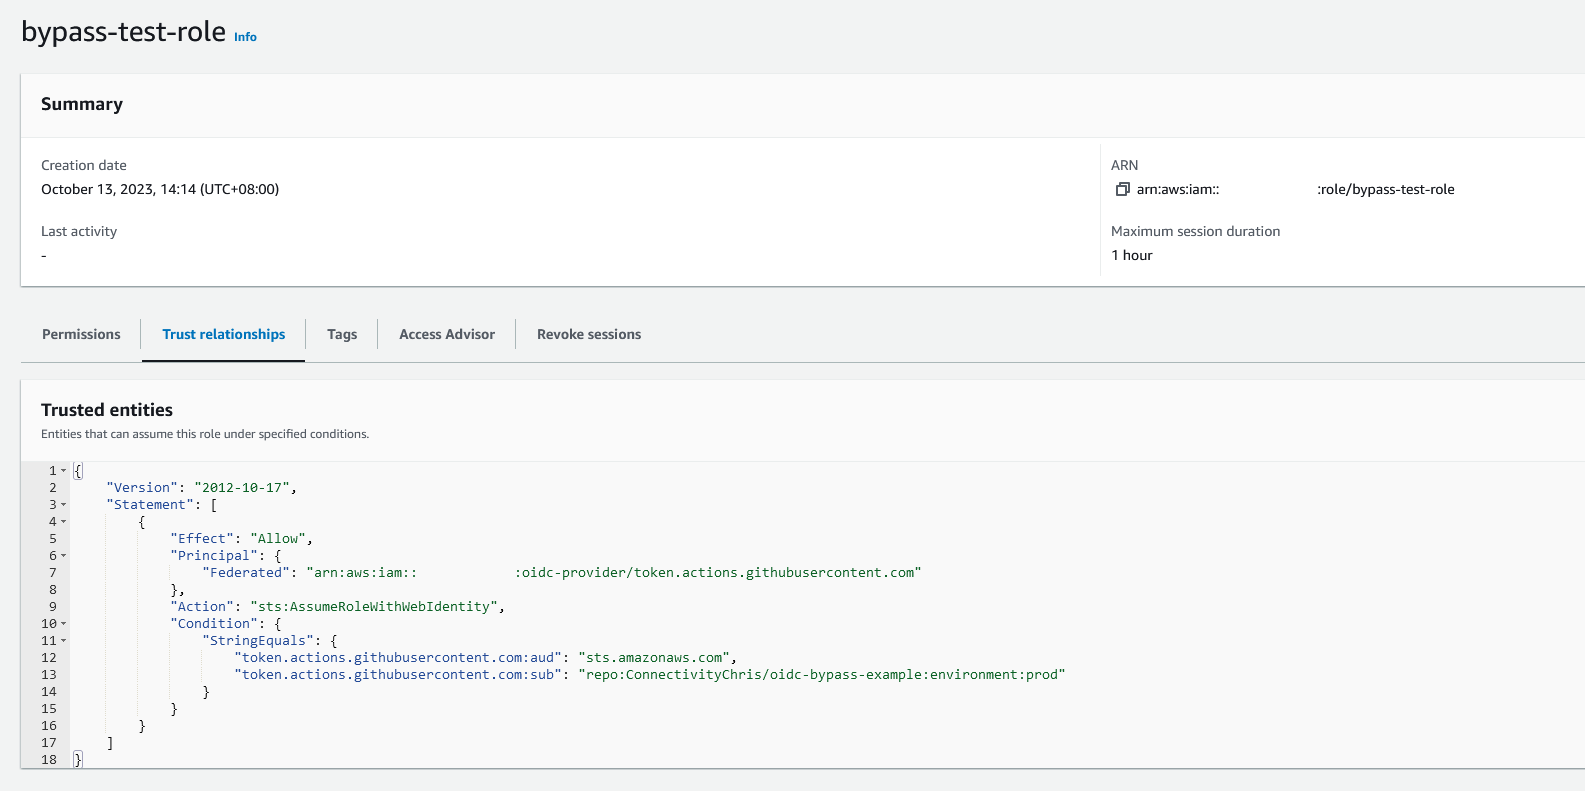1585x791 pixels.
Task: Collapse the StringEquals block at line 11
Action: tap(64, 640)
